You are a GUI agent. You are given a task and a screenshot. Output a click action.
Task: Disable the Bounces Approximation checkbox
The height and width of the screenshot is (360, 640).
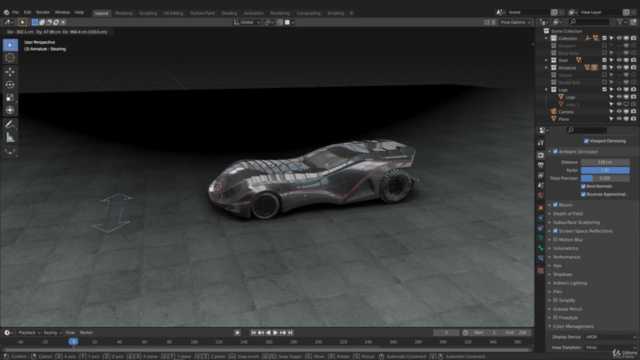(x=583, y=194)
